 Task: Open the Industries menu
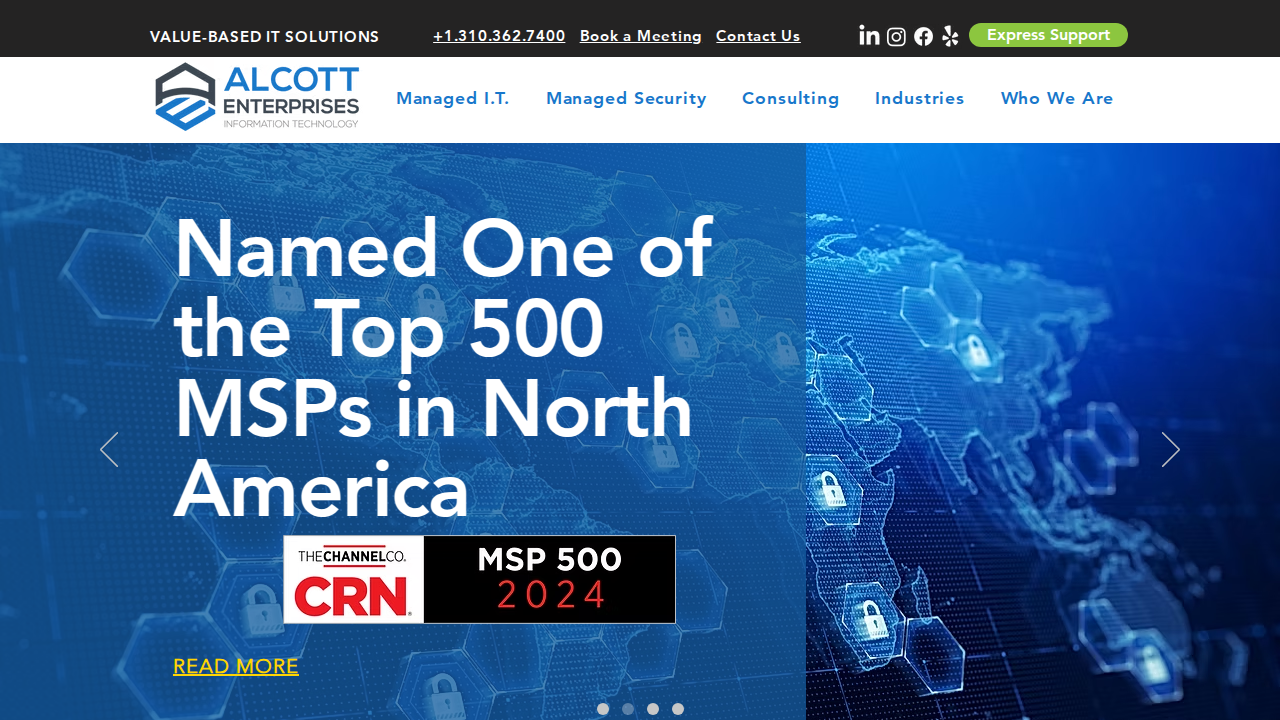[920, 98]
